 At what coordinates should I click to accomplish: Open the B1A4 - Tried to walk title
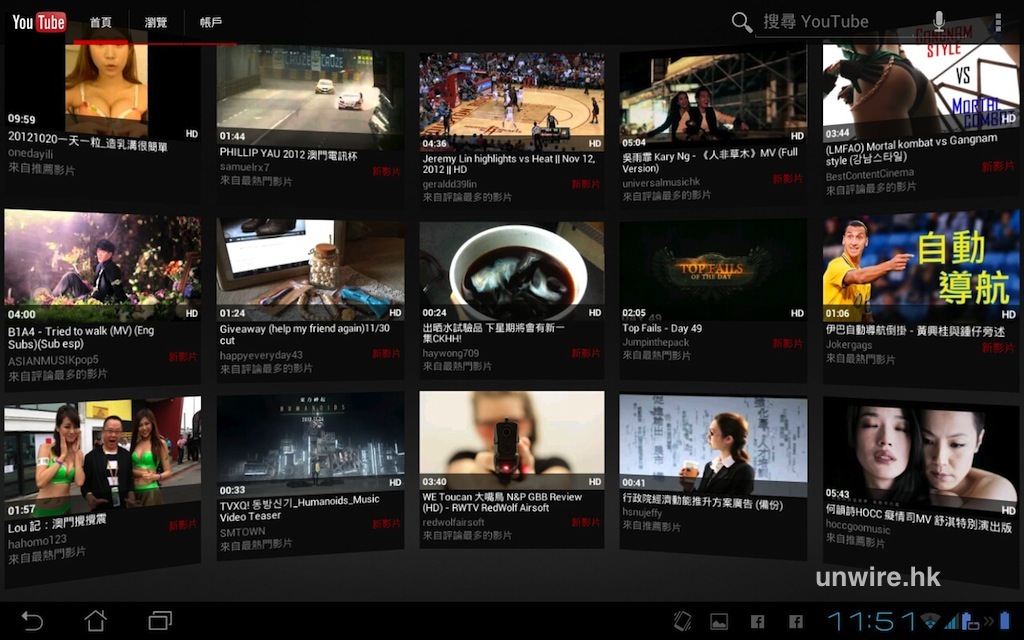(82, 336)
